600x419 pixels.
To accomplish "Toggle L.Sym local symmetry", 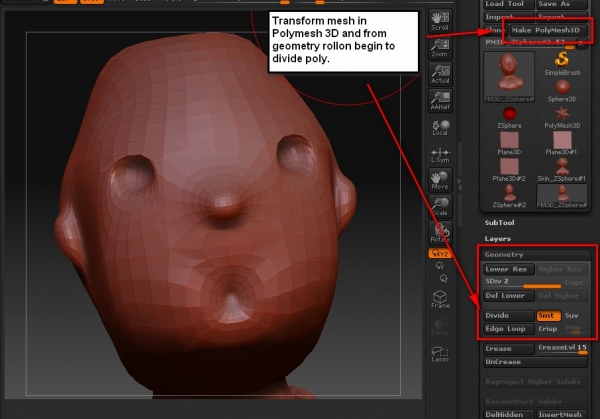I will (x=440, y=155).
